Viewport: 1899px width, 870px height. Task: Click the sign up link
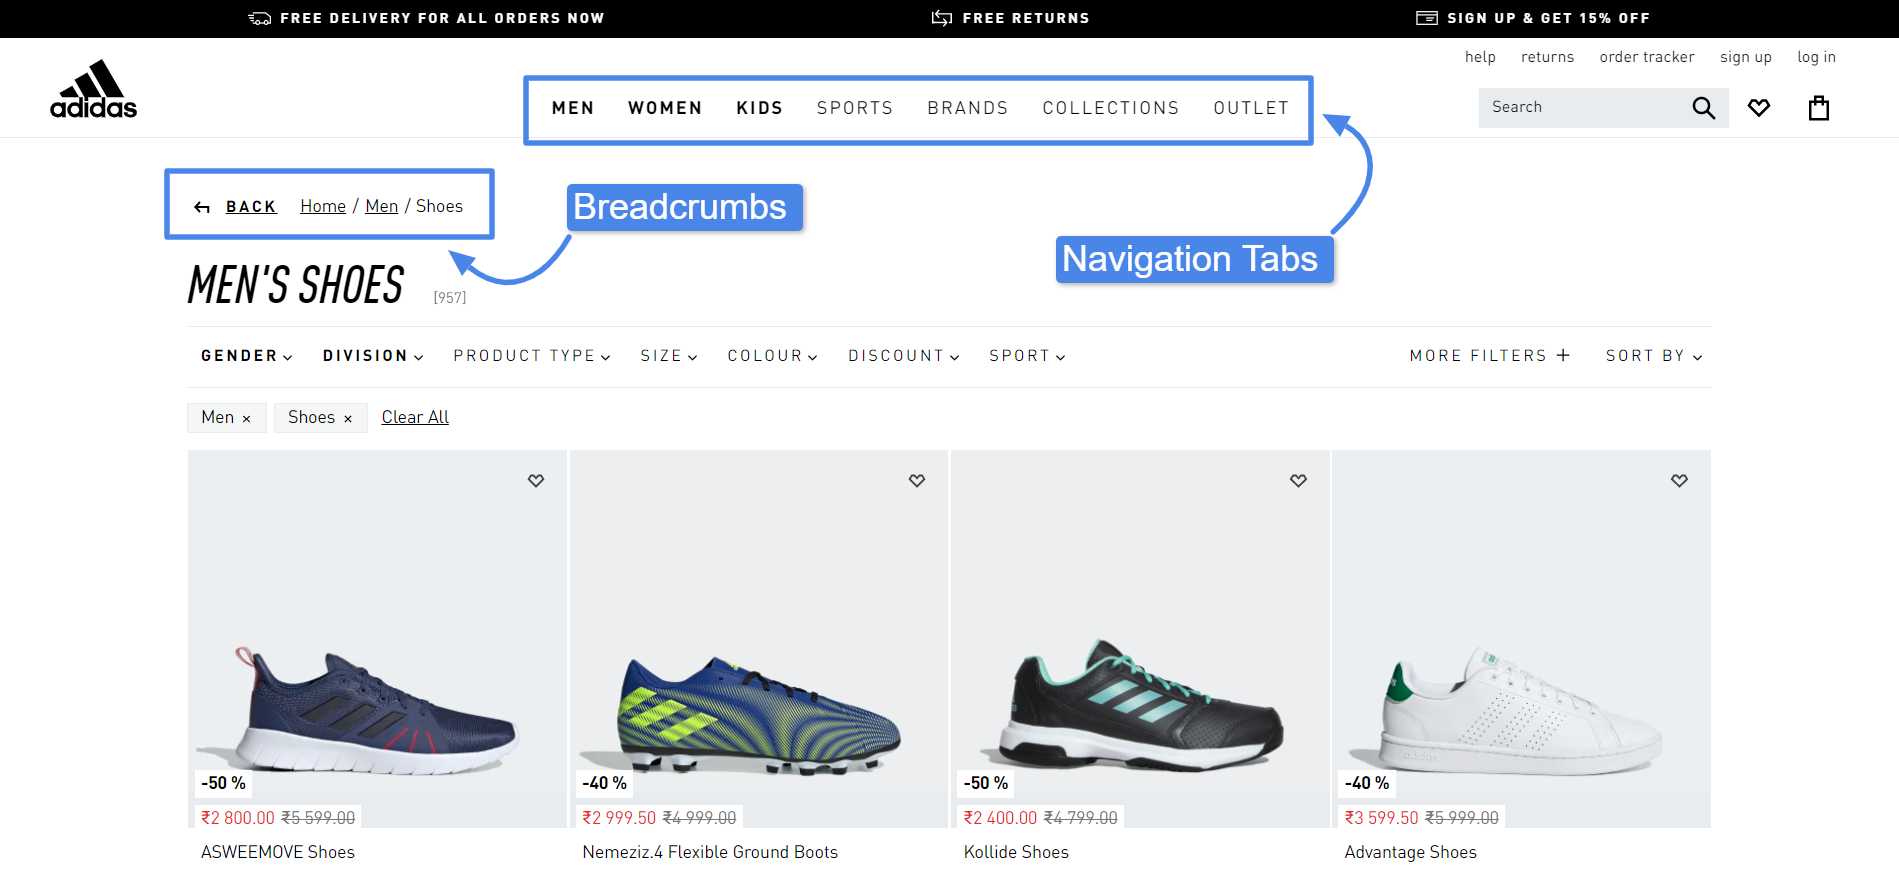(x=1746, y=57)
